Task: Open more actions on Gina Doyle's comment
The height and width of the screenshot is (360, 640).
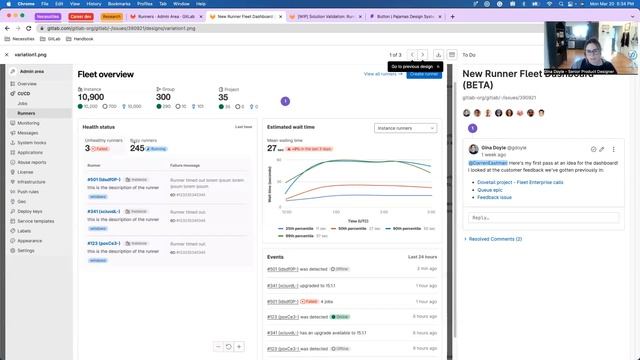Action: point(613,149)
